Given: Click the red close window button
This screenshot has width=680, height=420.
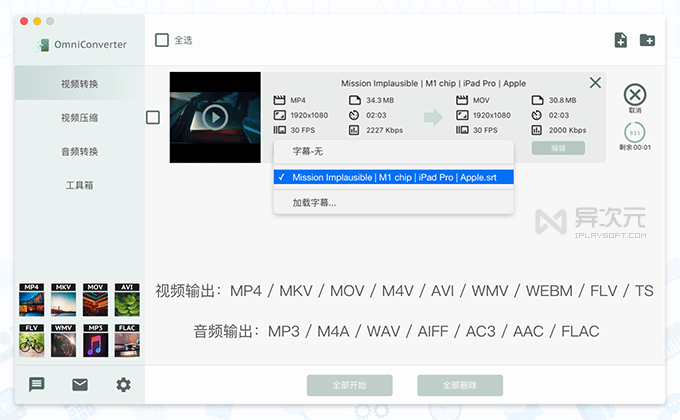Looking at the screenshot, I should click(24, 21).
